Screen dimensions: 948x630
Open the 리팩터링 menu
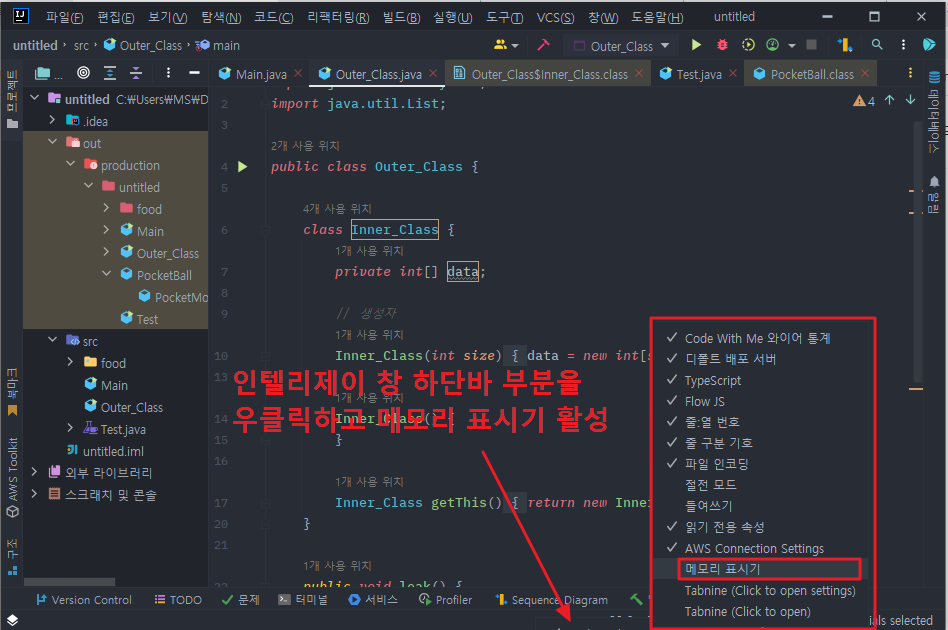pyautogui.click(x=337, y=16)
